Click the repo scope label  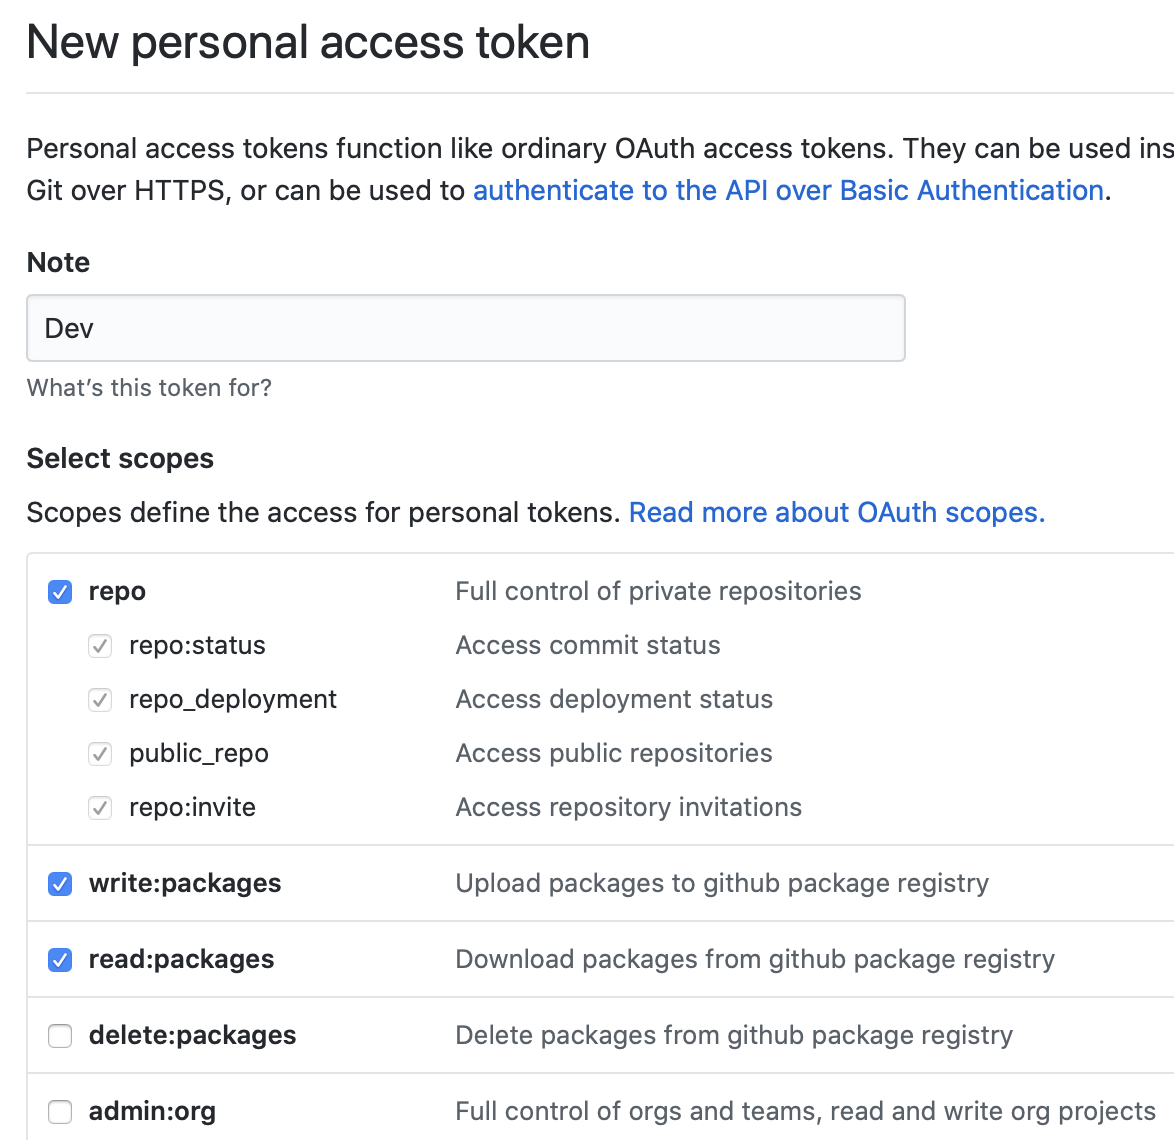tap(117, 591)
